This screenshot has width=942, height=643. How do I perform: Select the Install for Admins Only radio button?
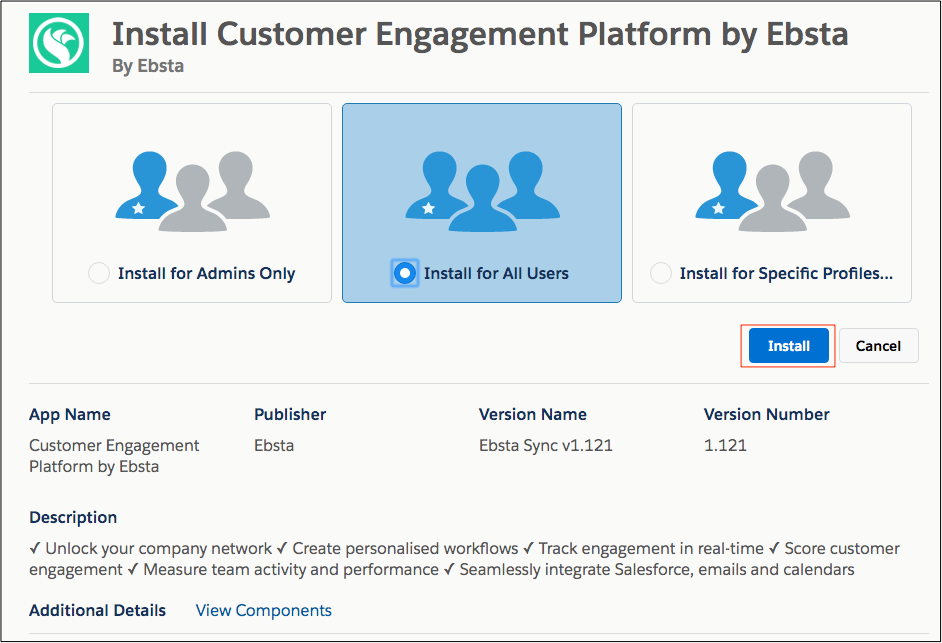tap(99, 273)
